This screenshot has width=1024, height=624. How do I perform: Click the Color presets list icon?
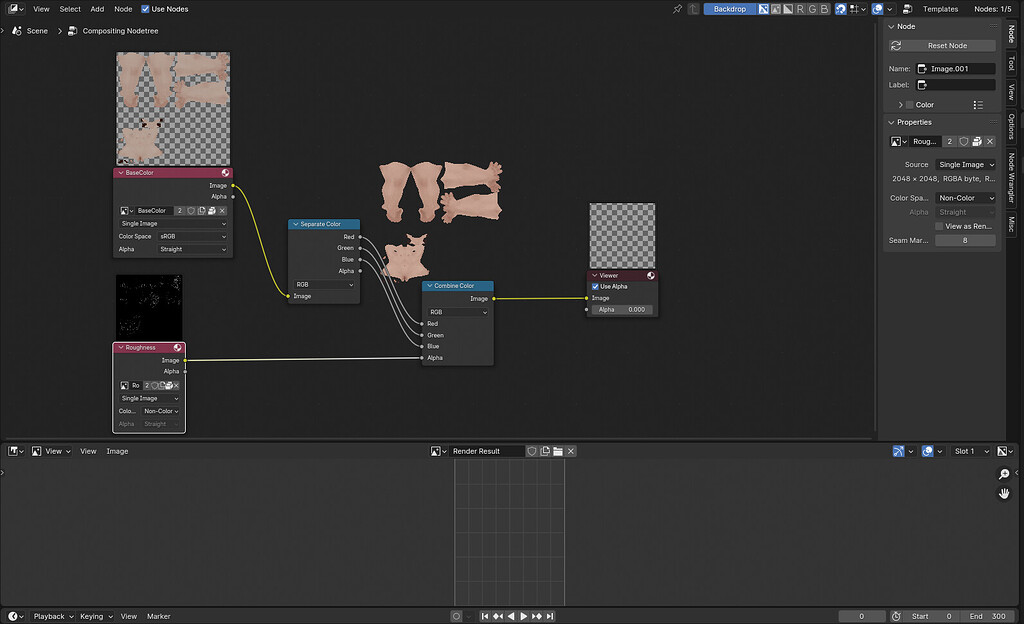(978, 105)
